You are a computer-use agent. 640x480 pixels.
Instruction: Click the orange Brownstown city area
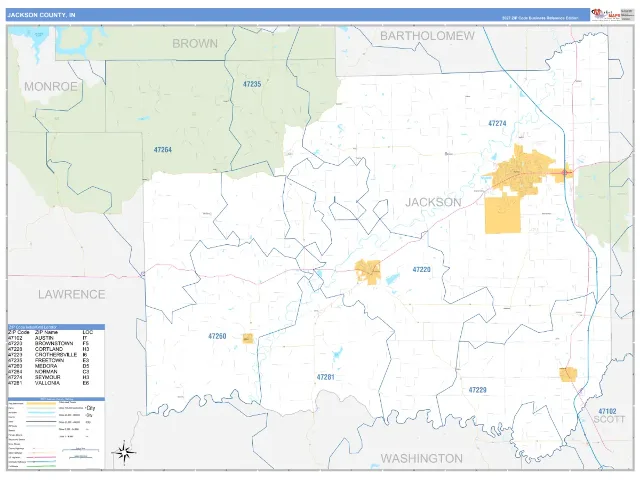click(x=368, y=272)
